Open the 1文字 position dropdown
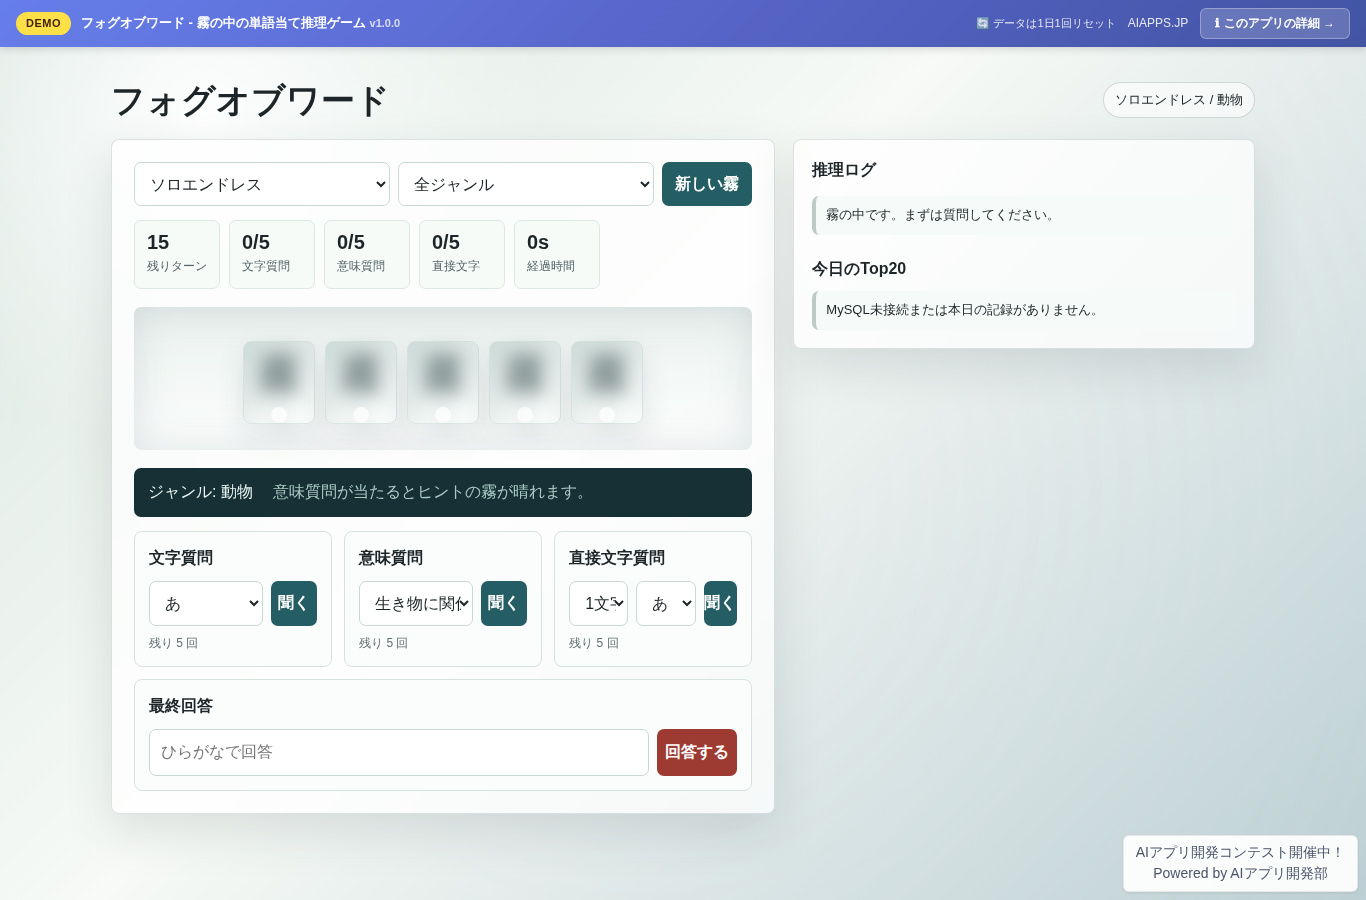Viewport: 1366px width, 900px height. pos(598,603)
